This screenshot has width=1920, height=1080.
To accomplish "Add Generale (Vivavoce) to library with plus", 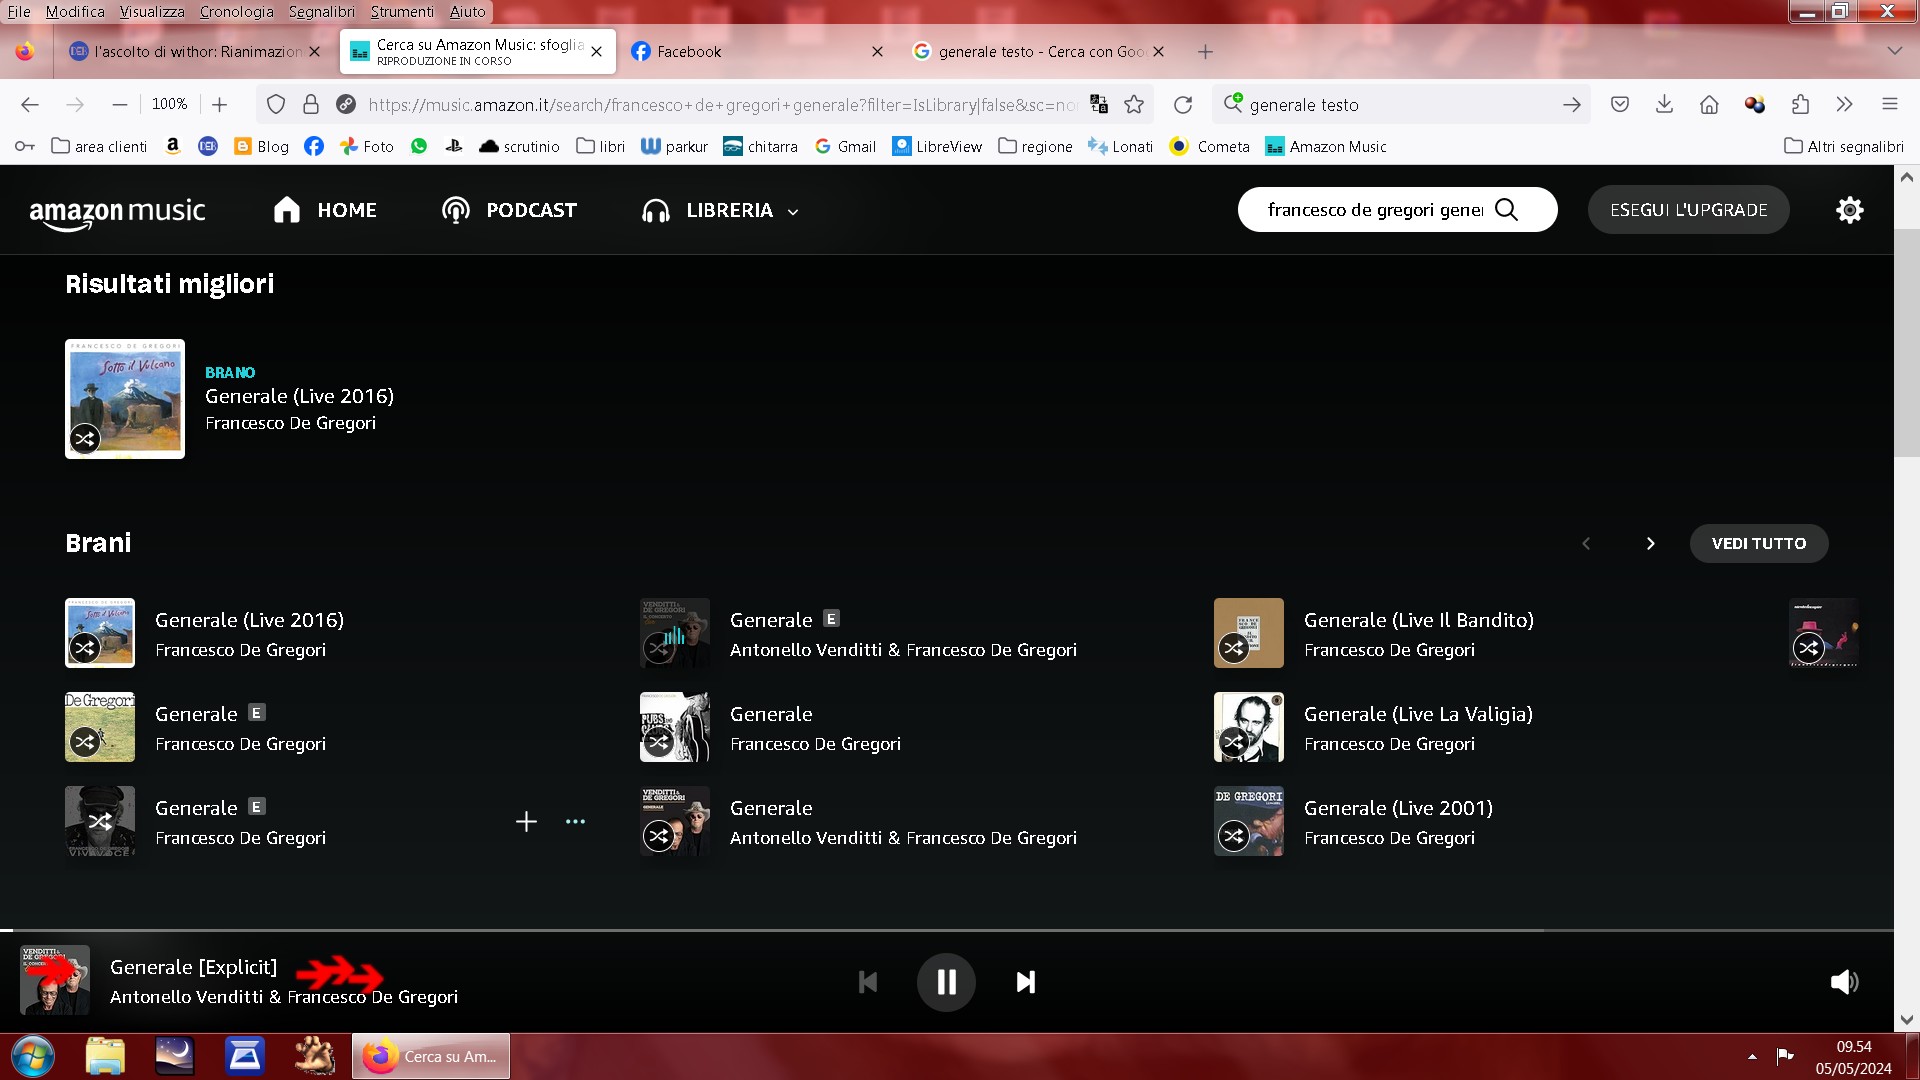I will 526,821.
